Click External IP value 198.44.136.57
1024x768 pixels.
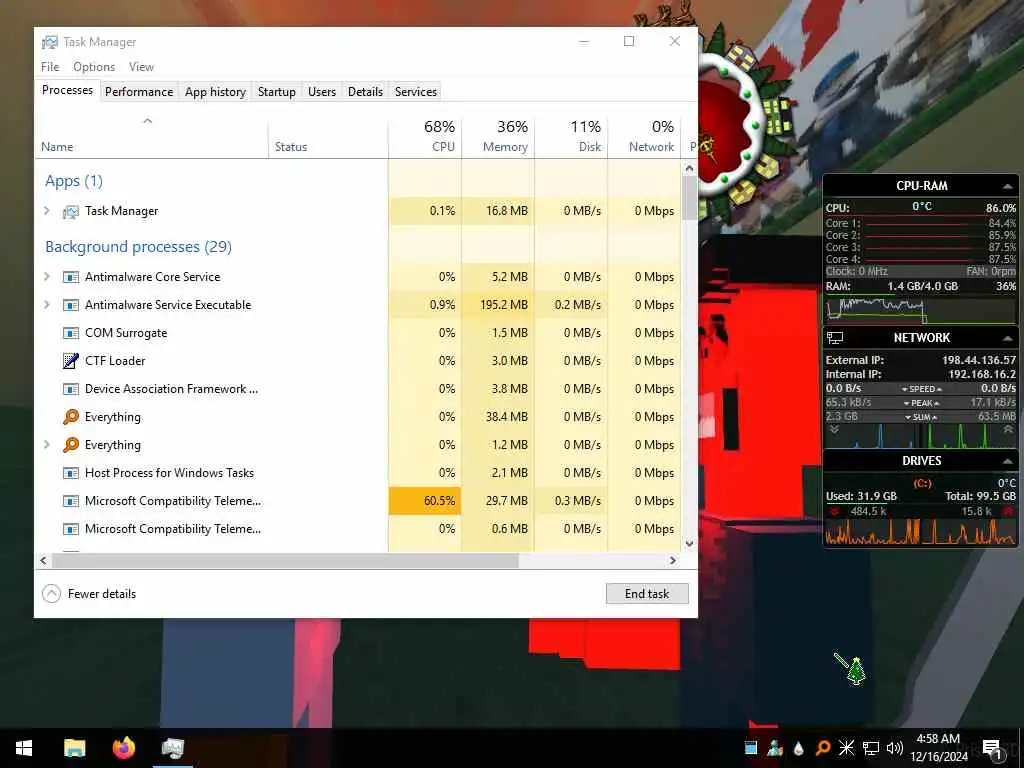[x=979, y=360]
